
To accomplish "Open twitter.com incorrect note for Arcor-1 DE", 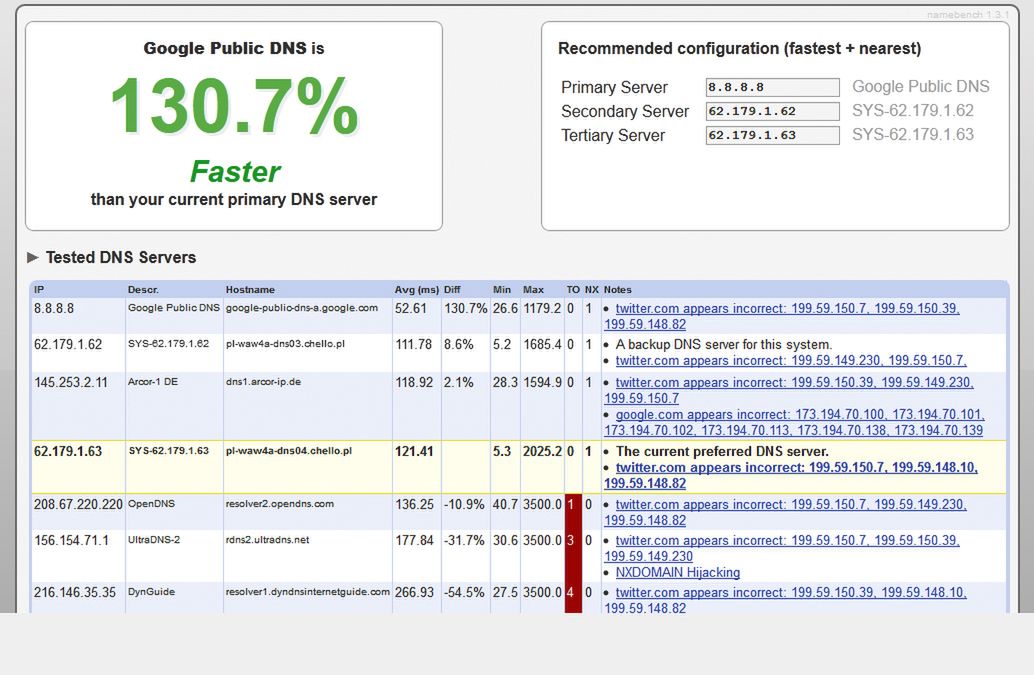I will point(789,390).
